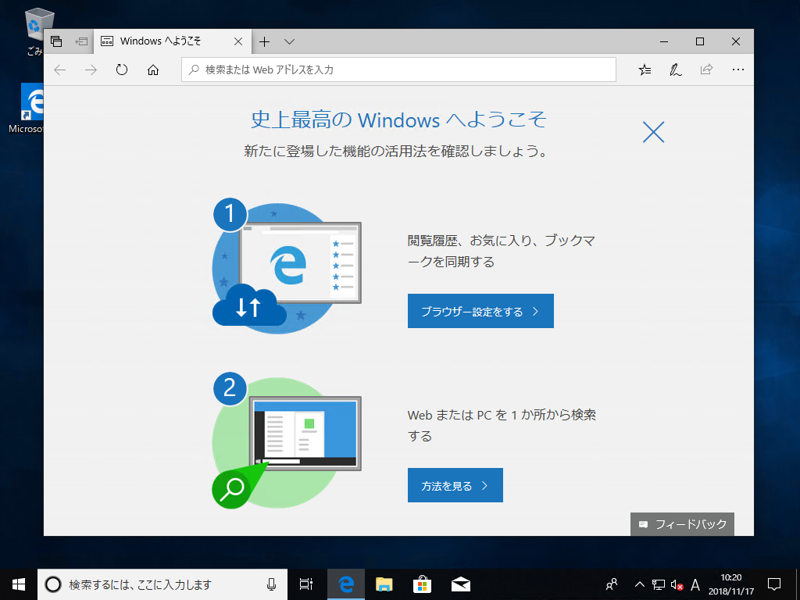Refresh the current page
The width and height of the screenshot is (800, 600).
click(121, 70)
